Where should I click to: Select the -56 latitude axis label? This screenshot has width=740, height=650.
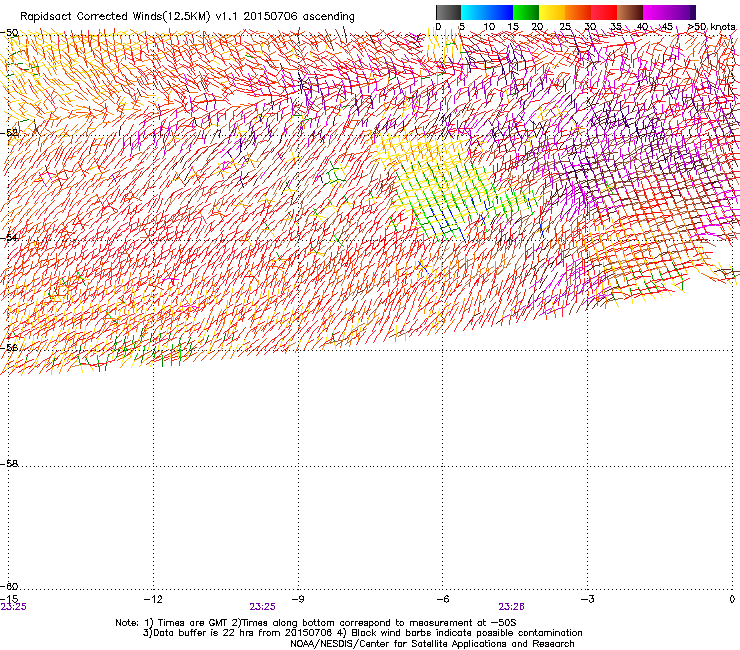(x=9, y=347)
